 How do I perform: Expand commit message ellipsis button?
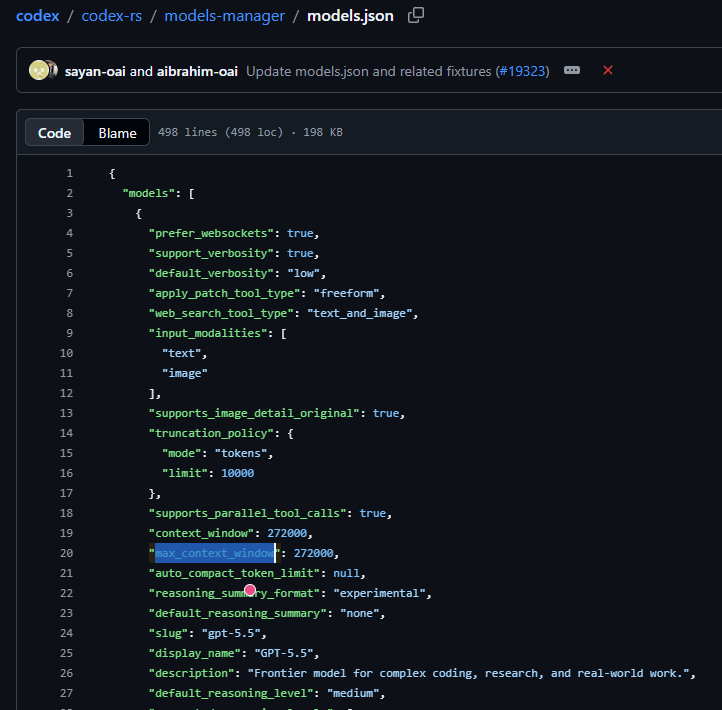tap(572, 70)
